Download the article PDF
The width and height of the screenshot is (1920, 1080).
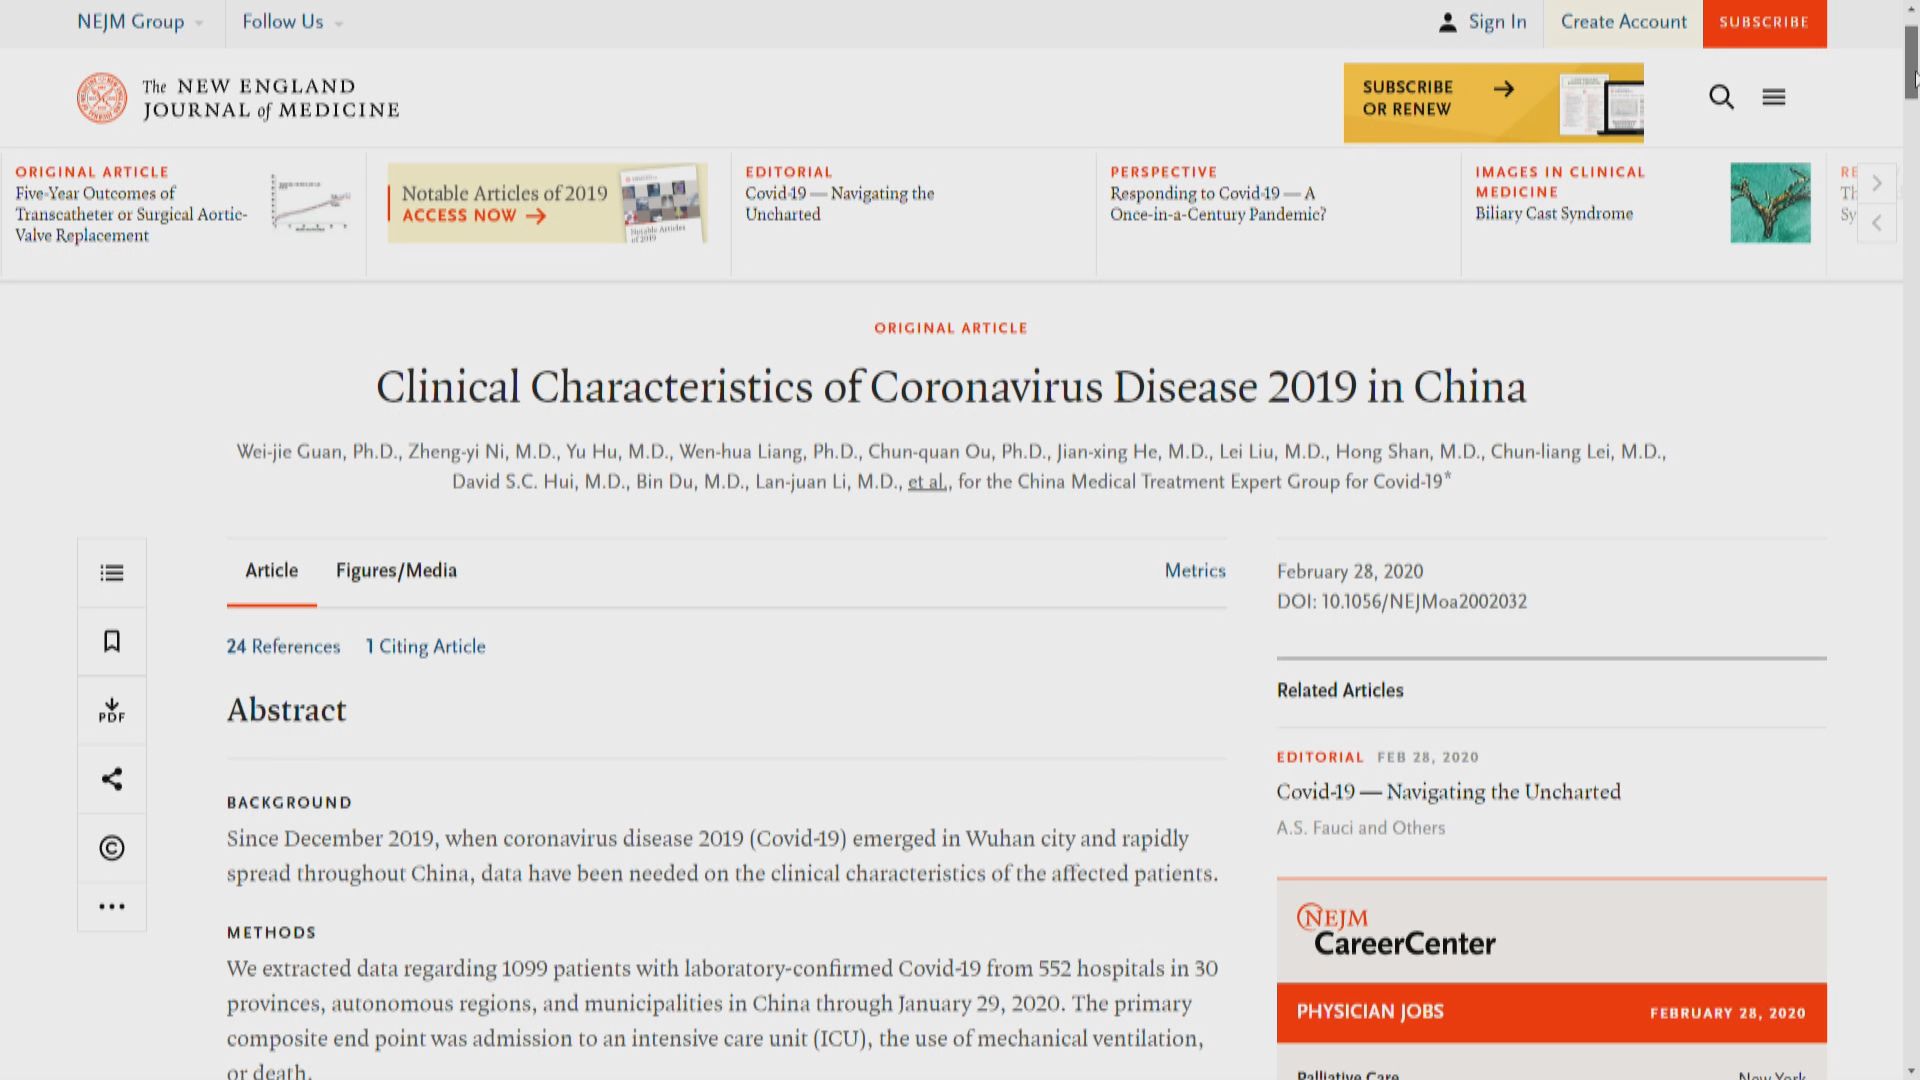click(x=112, y=710)
